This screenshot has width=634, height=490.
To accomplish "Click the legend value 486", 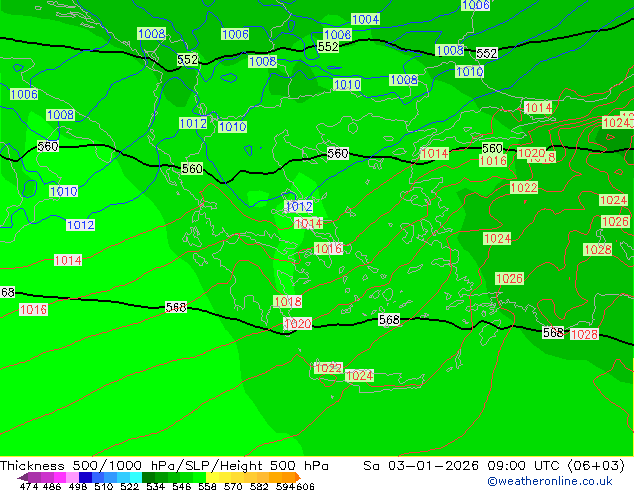I will pos(52,486).
